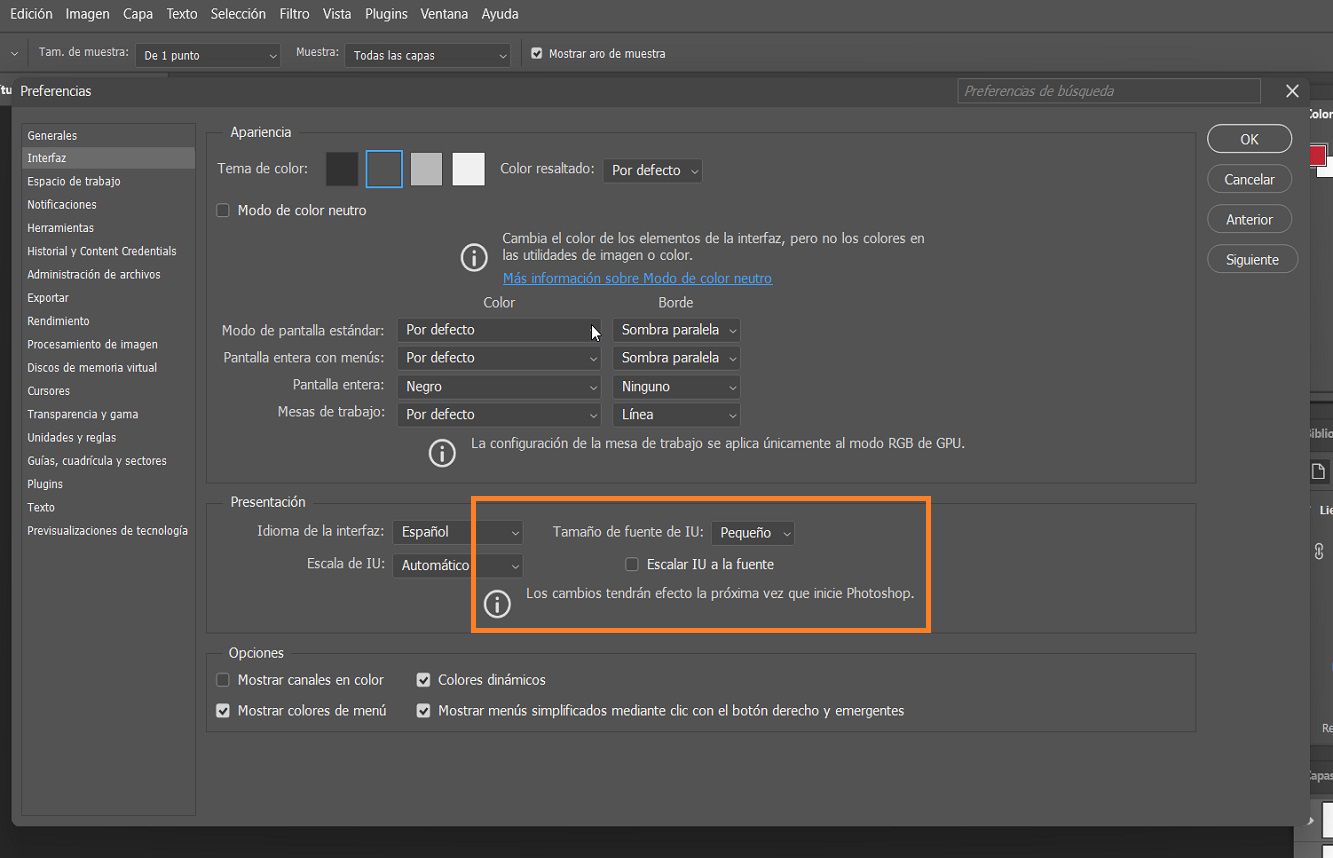Check Escalar IU a la fuente

point(631,564)
